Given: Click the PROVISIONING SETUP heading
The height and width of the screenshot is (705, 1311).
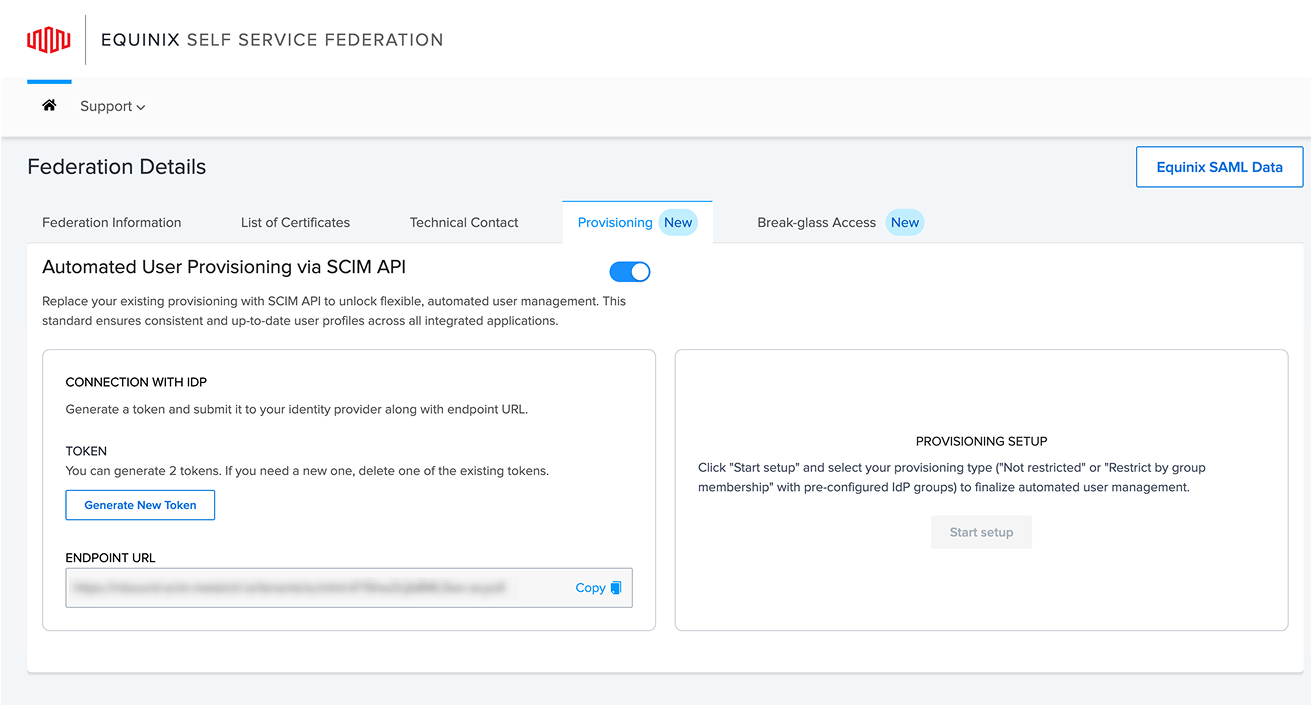Looking at the screenshot, I should (981, 441).
